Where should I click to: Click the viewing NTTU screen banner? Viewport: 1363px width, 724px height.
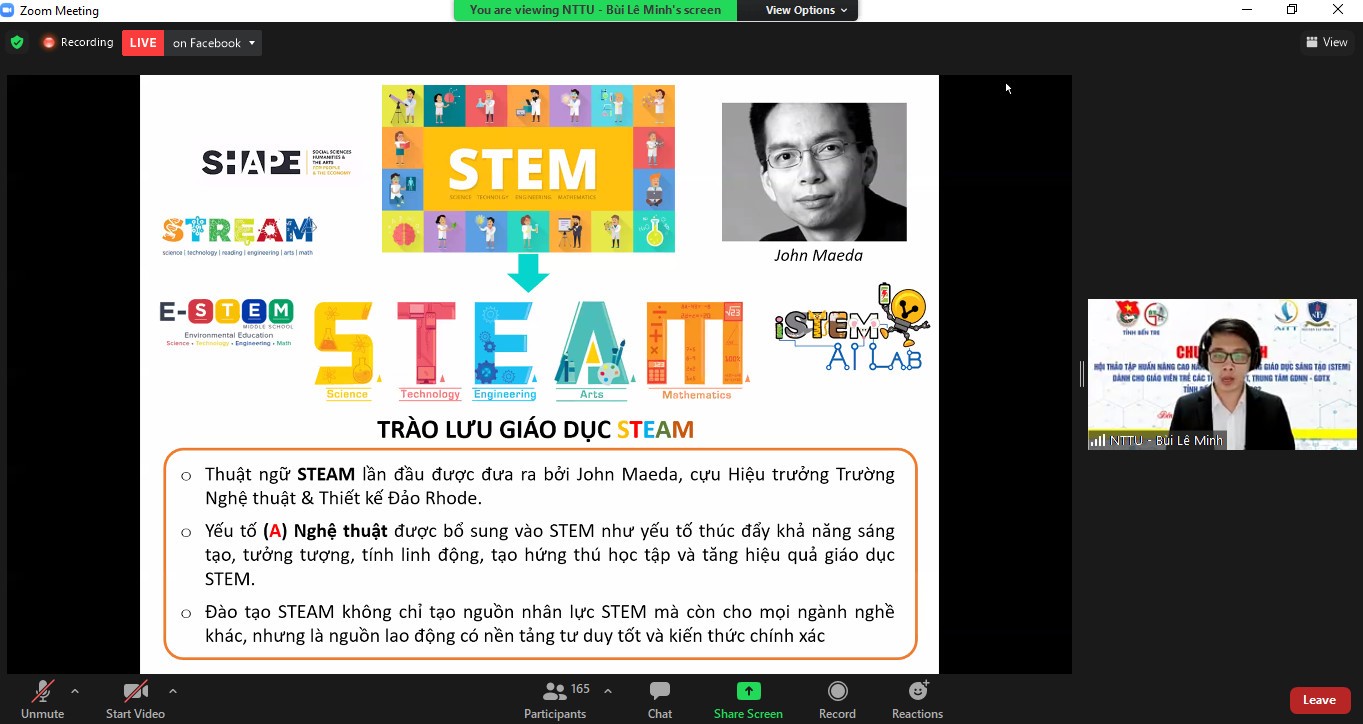(x=595, y=10)
